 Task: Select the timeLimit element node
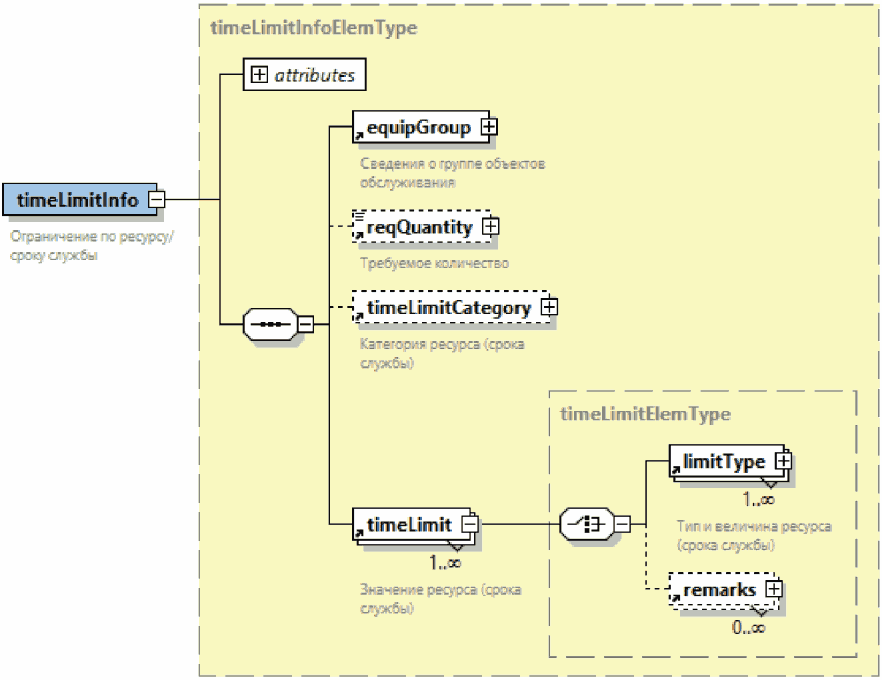pyautogui.click(x=409, y=523)
